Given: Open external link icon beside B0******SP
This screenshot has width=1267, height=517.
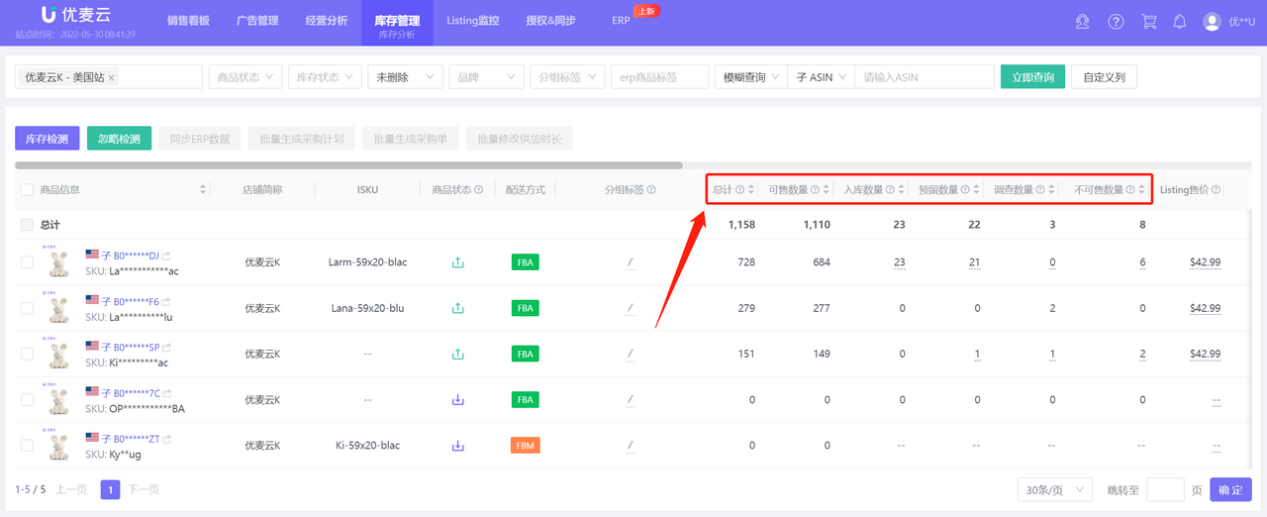Looking at the screenshot, I should click(x=167, y=347).
